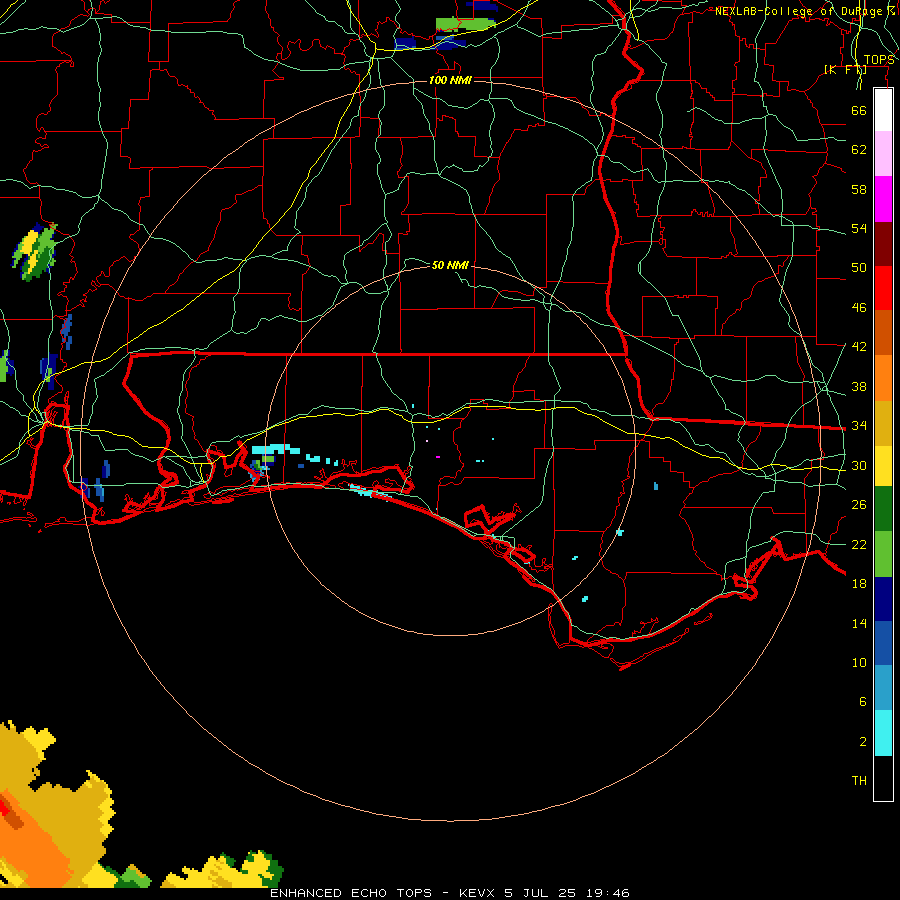
Task: Select the TH threshold legend label
Action: click(859, 781)
